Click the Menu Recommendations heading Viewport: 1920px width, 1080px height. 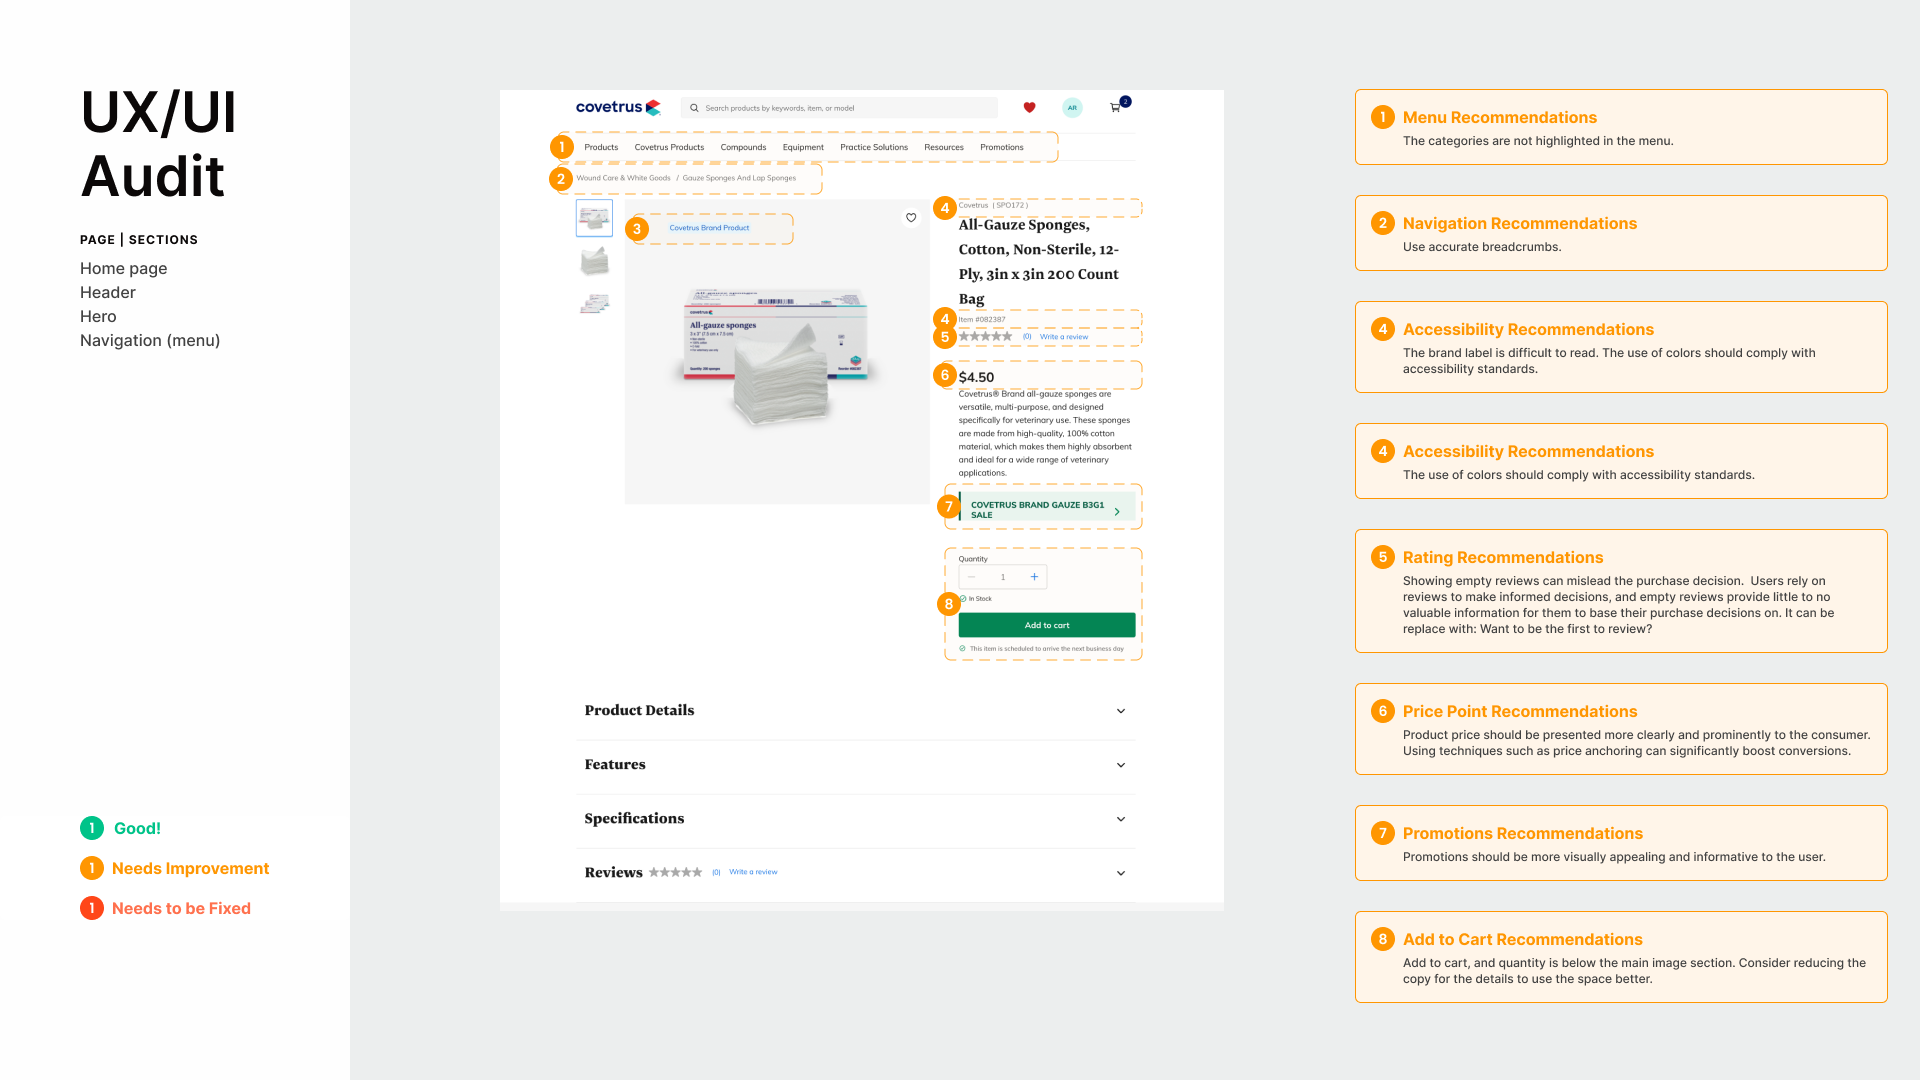1500,117
